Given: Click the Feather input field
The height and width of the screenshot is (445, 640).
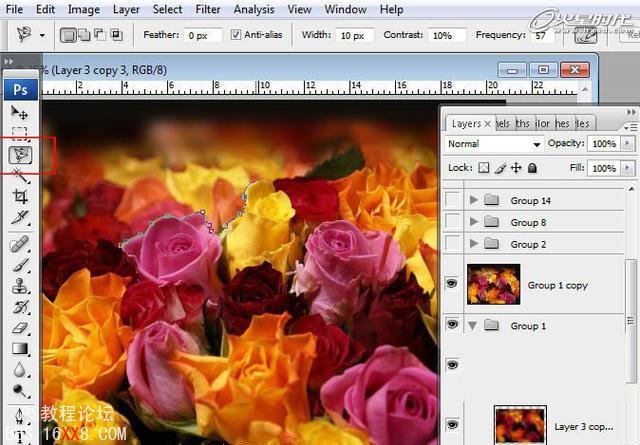Looking at the screenshot, I should pos(203,36).
